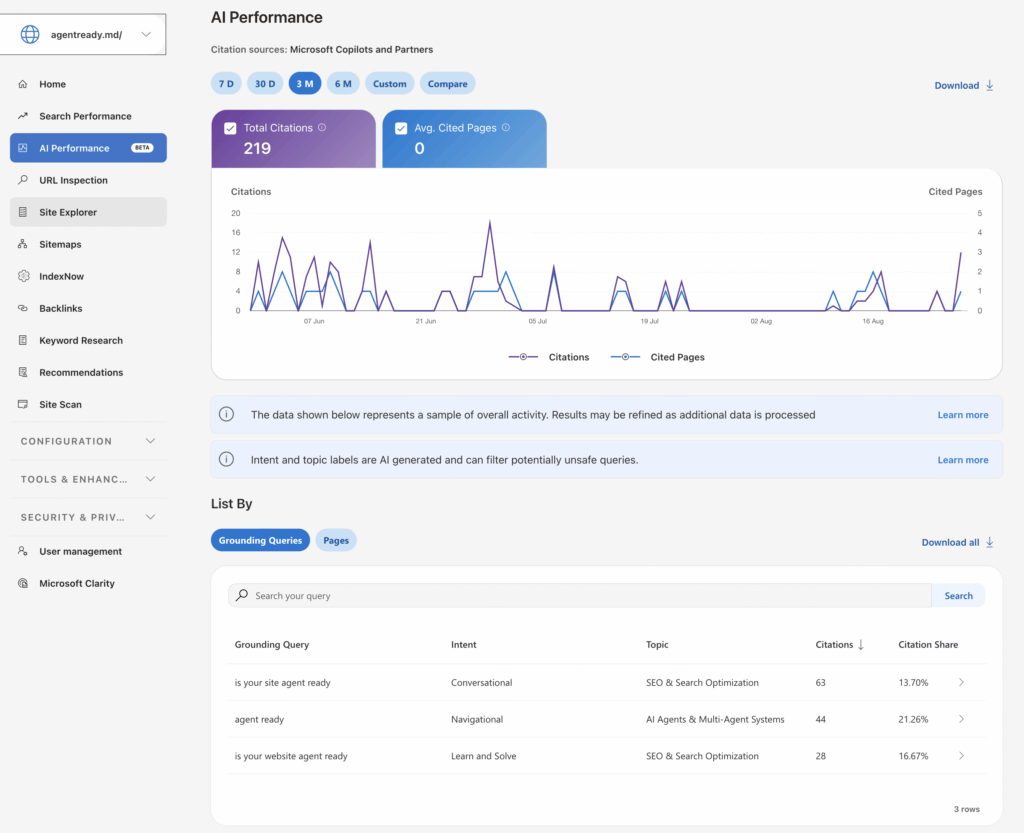Select the Sitemaps hierarchy icon
The height and width of the screenshot is (833, 1024).
tap(23, 244)
